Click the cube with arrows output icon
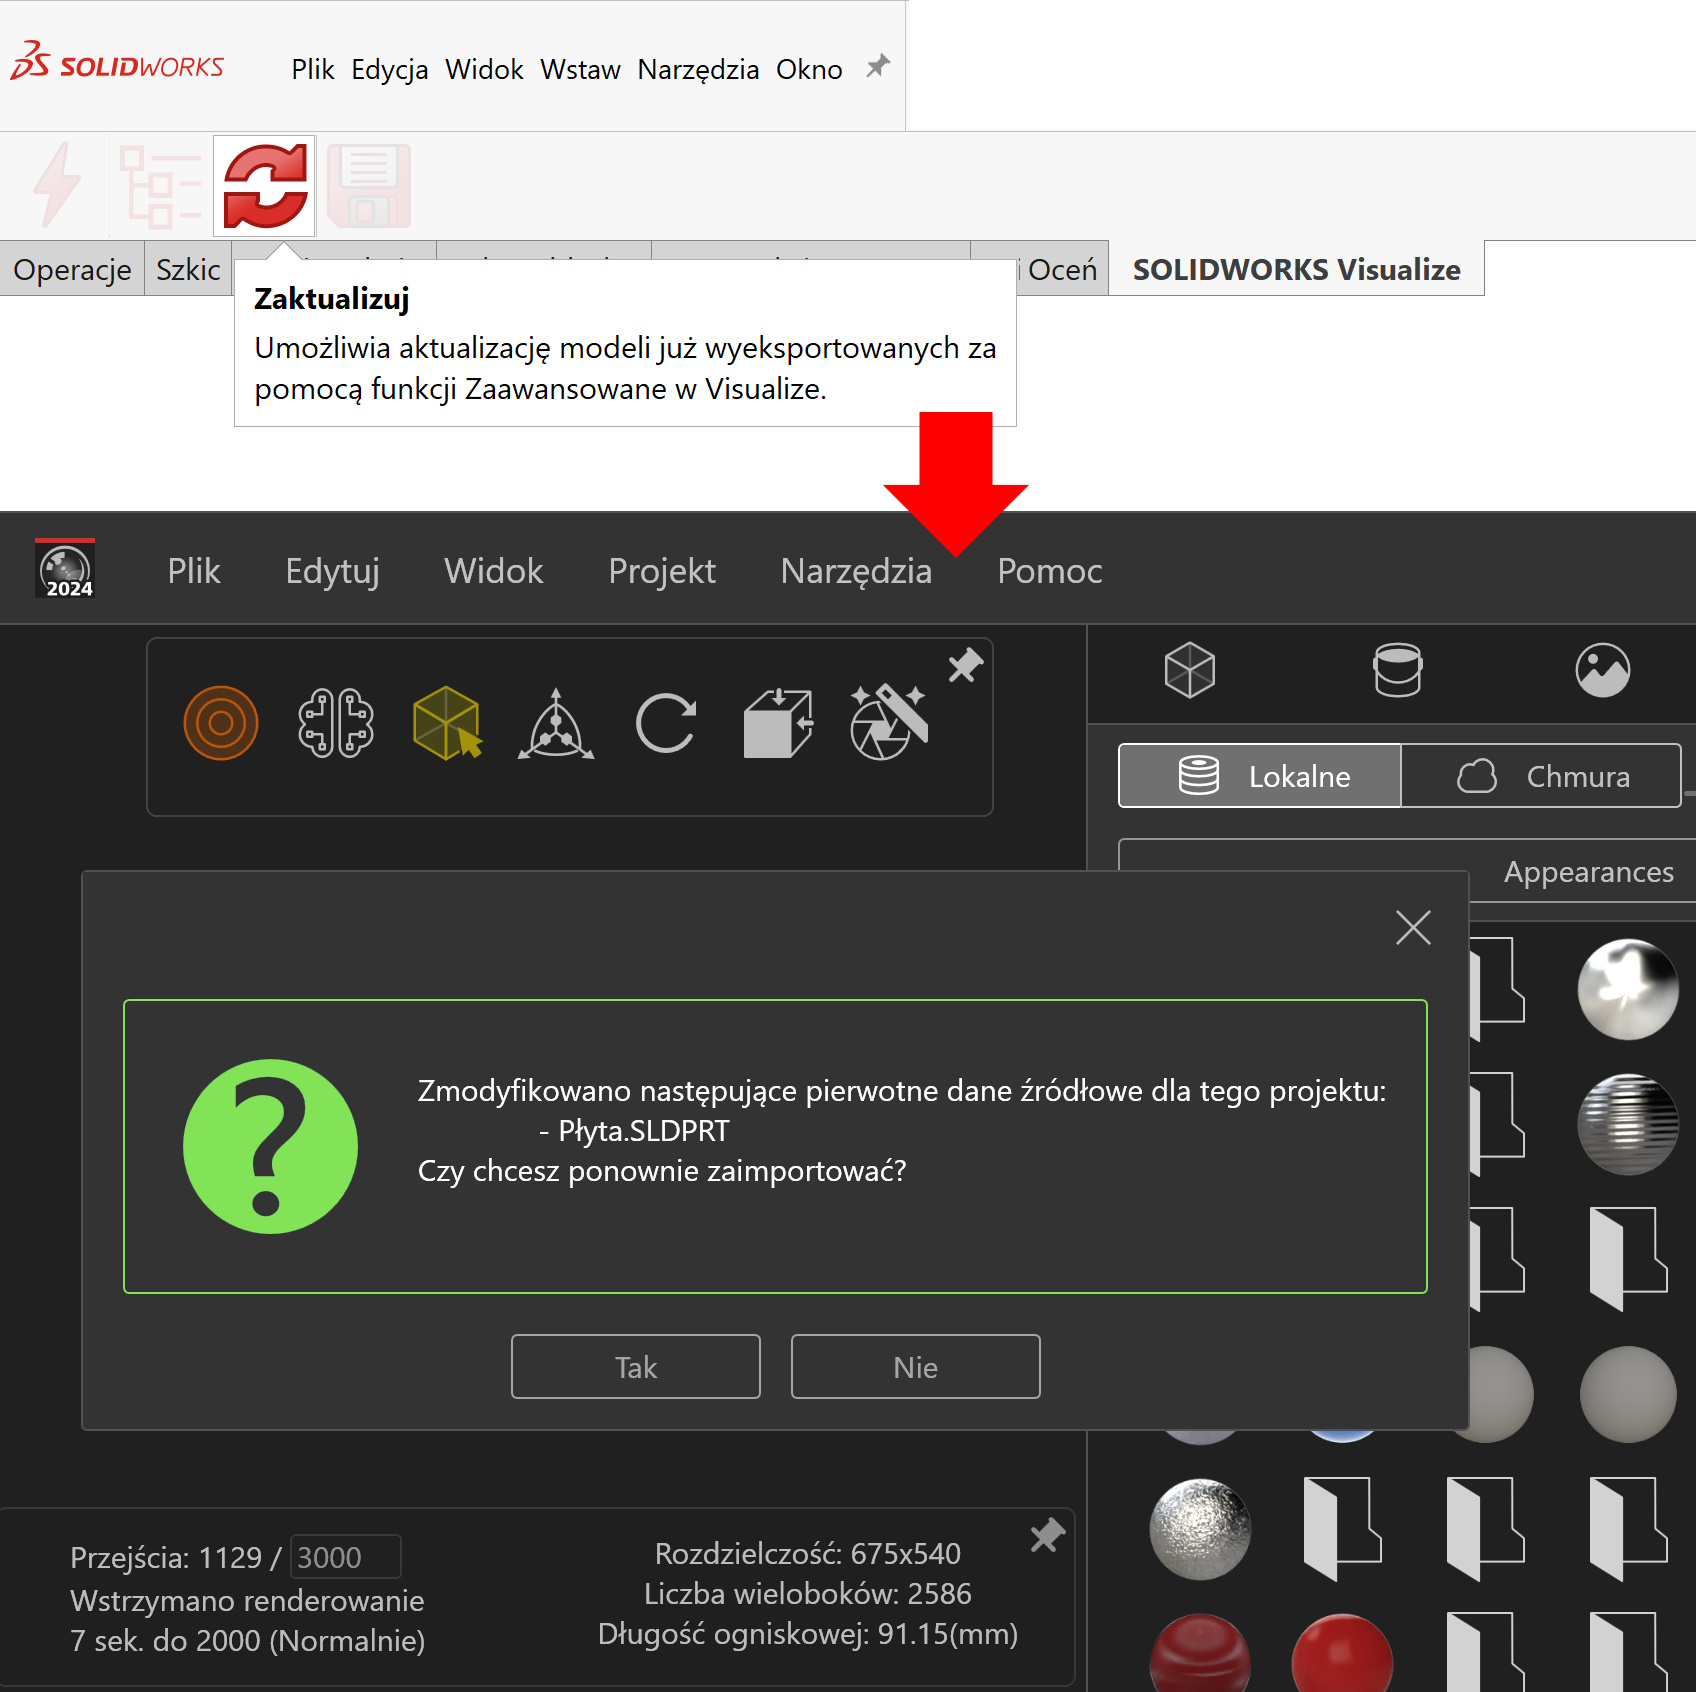Image resolution: width=1696 pixels, height=1692 pixels. (778, 723)
